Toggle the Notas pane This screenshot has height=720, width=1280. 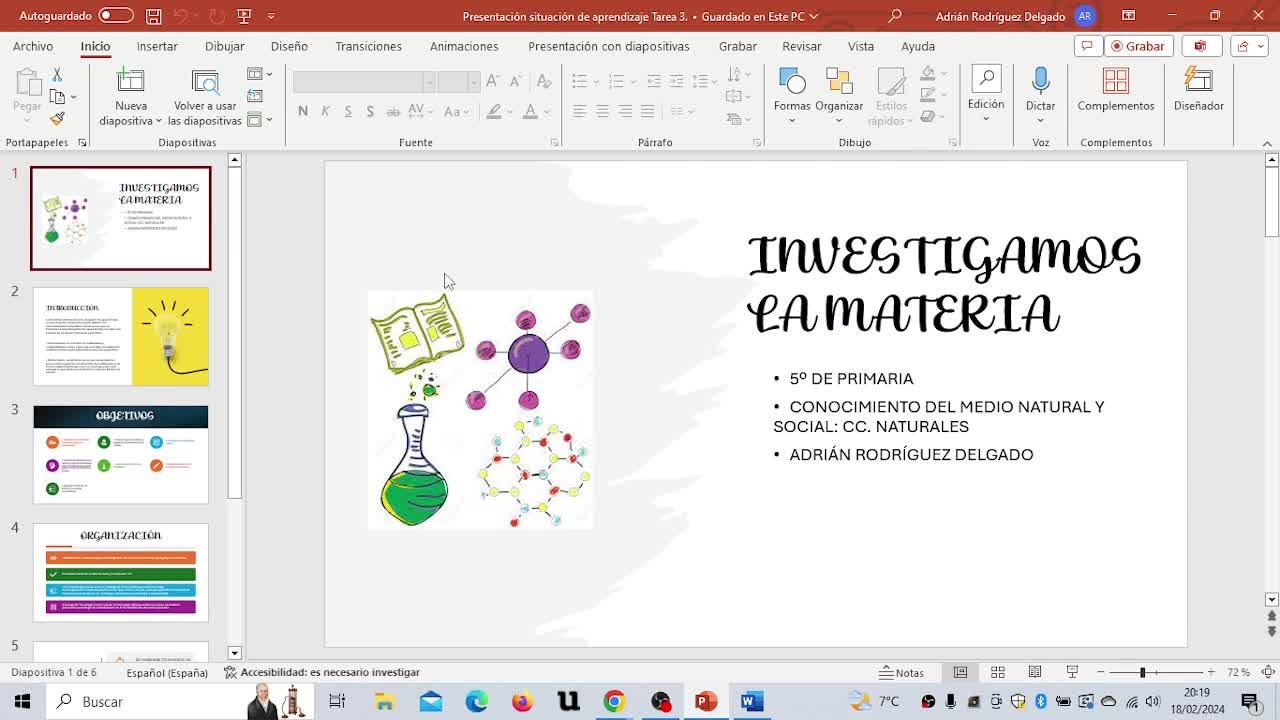pos(901,672)
